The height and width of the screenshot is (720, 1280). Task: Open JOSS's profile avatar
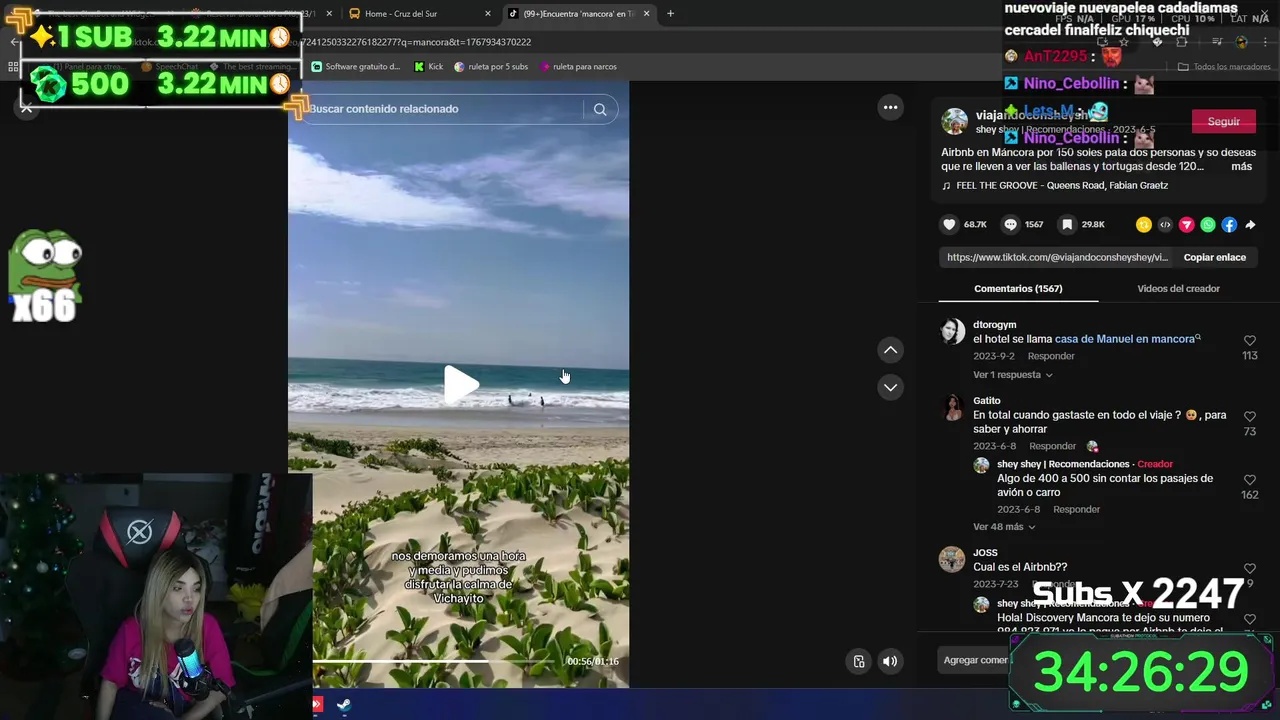coord(953,559)
